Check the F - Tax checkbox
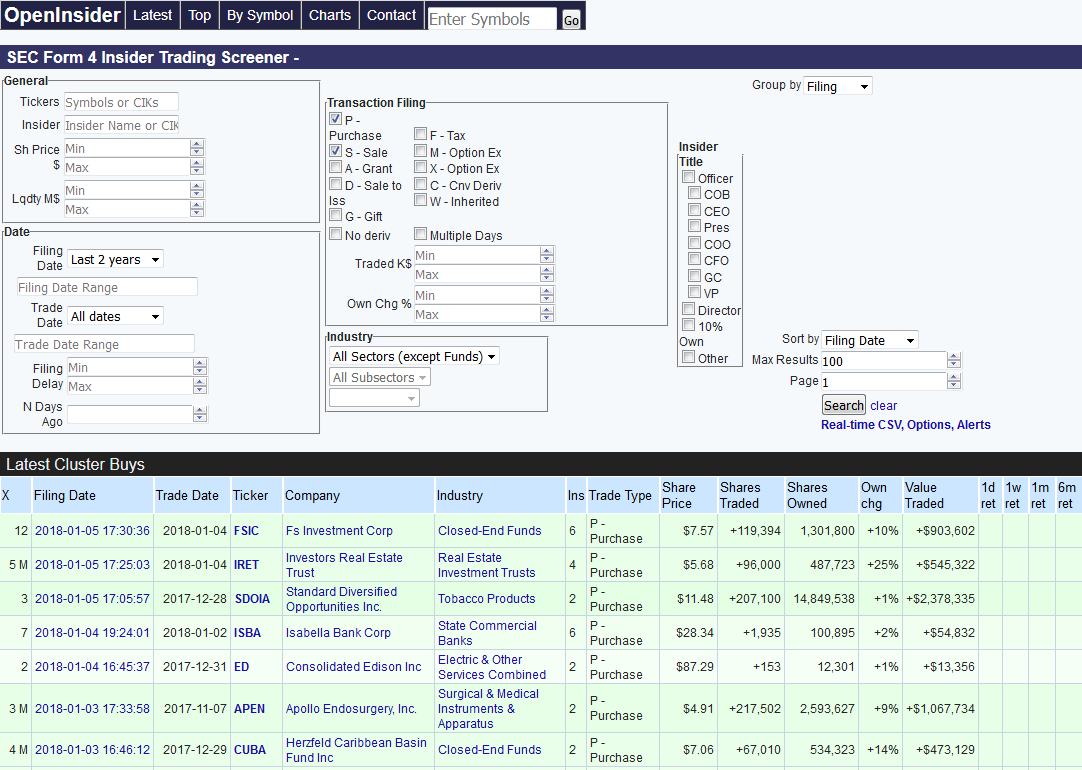Screen dimensions: 1082x770 point(420,134)
